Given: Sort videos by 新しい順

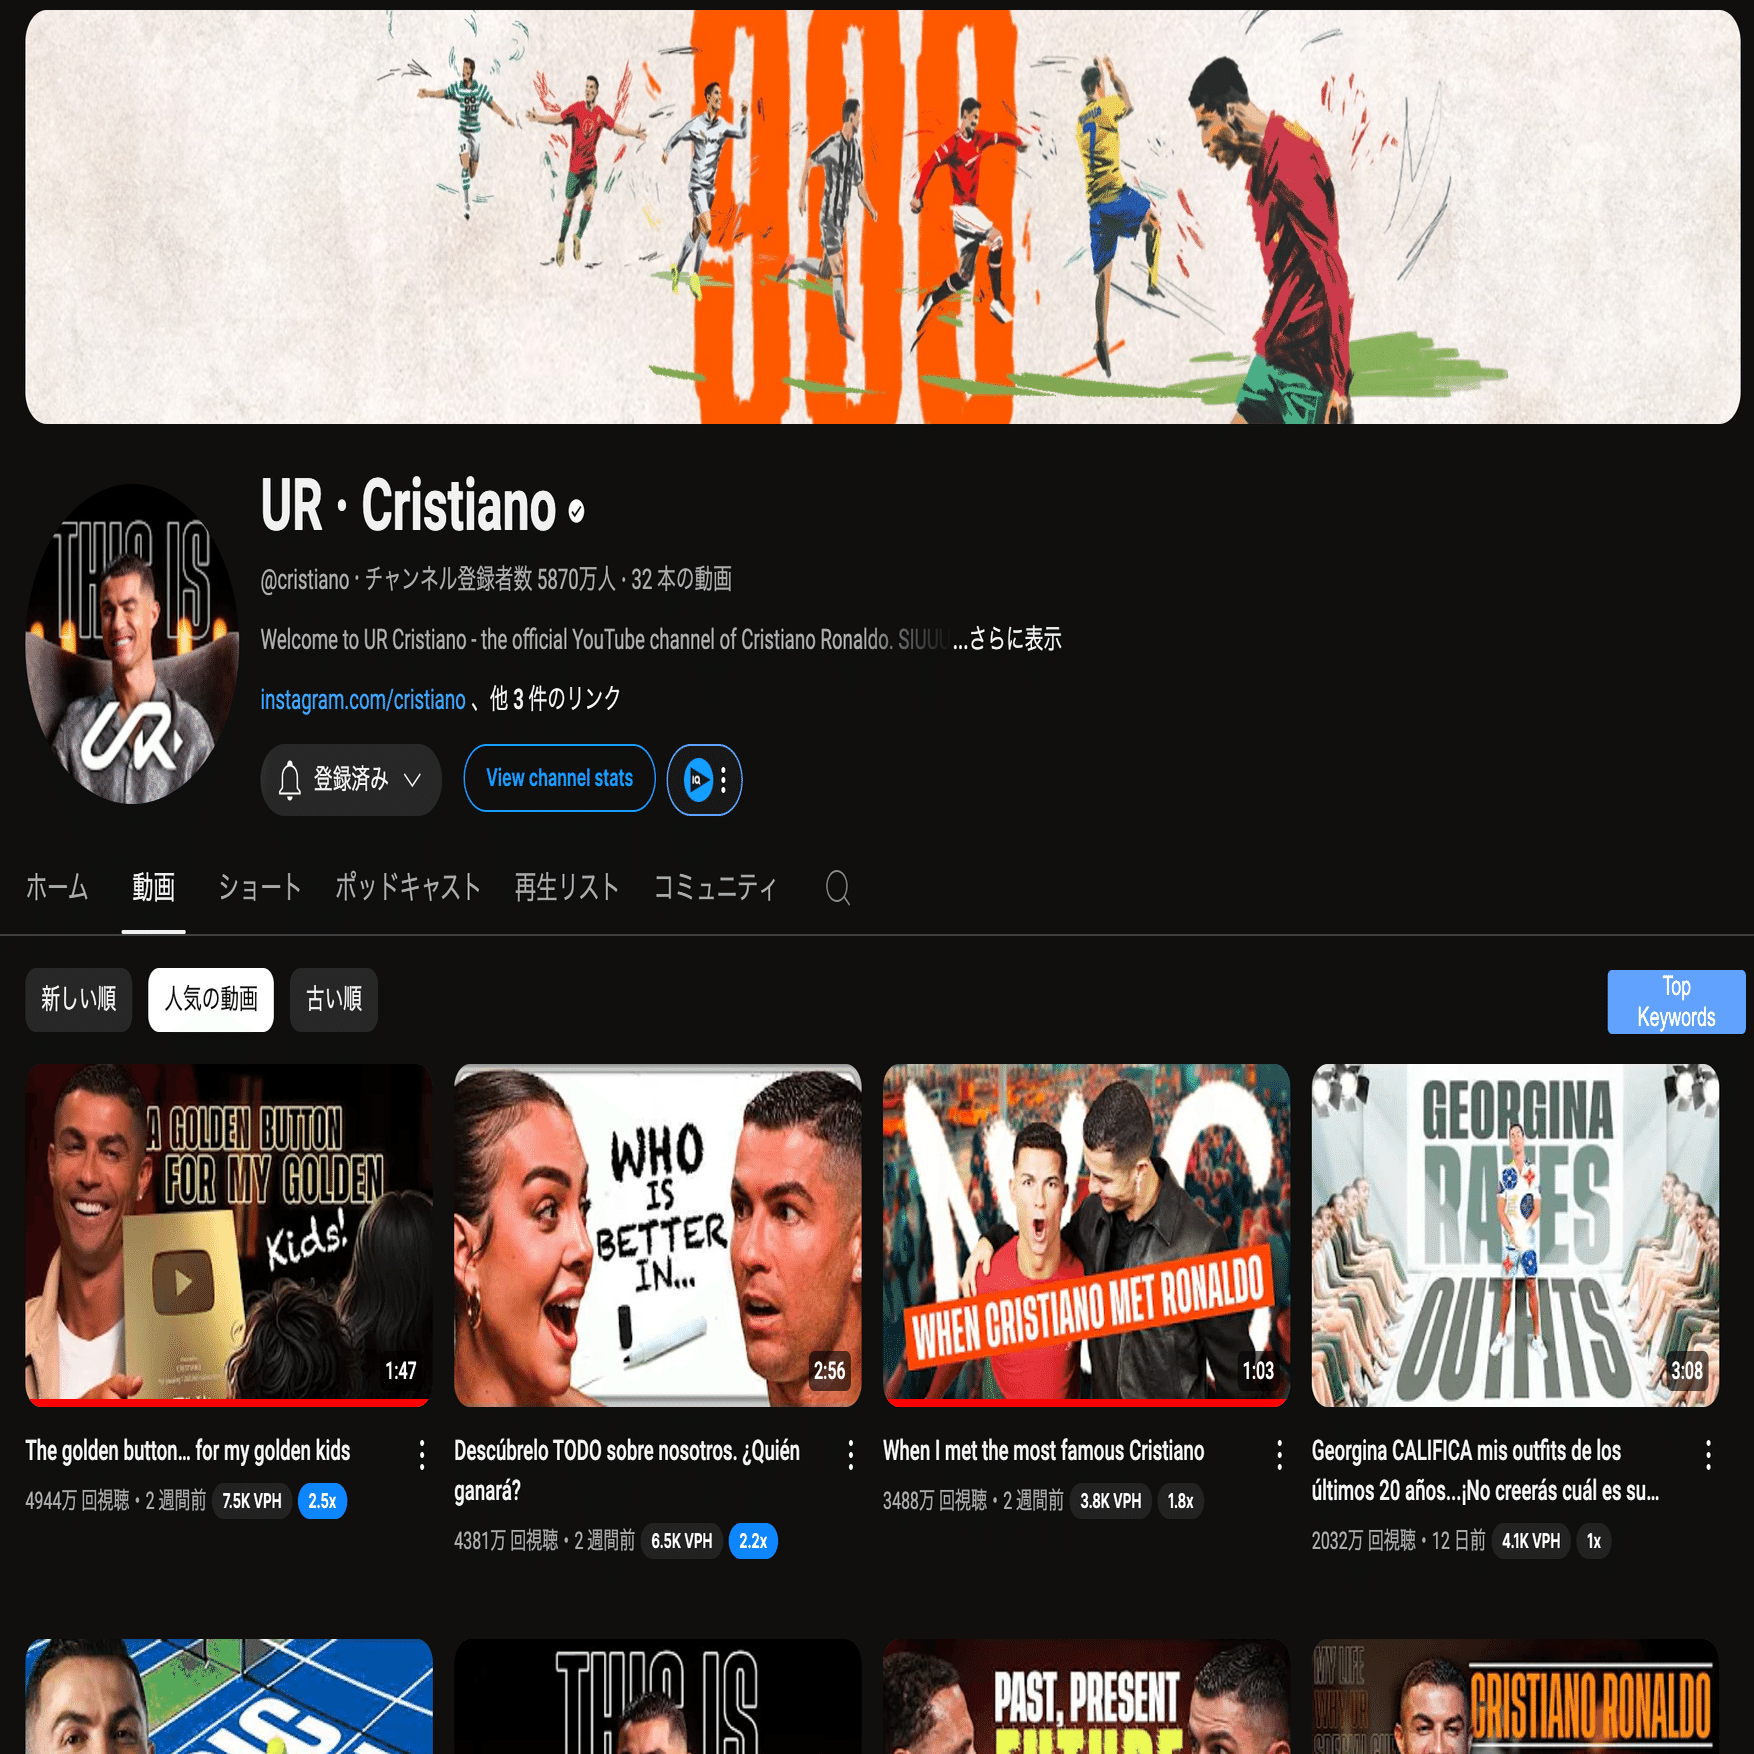Looking at the screenshot, I should (x=79, y=999).
